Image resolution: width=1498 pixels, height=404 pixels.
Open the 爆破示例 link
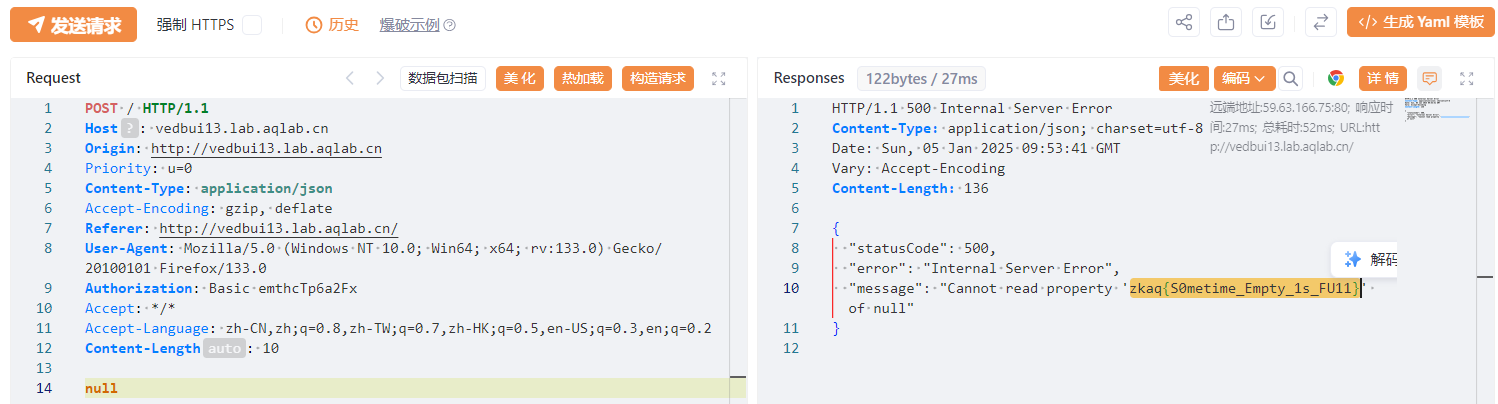point(417,25)
